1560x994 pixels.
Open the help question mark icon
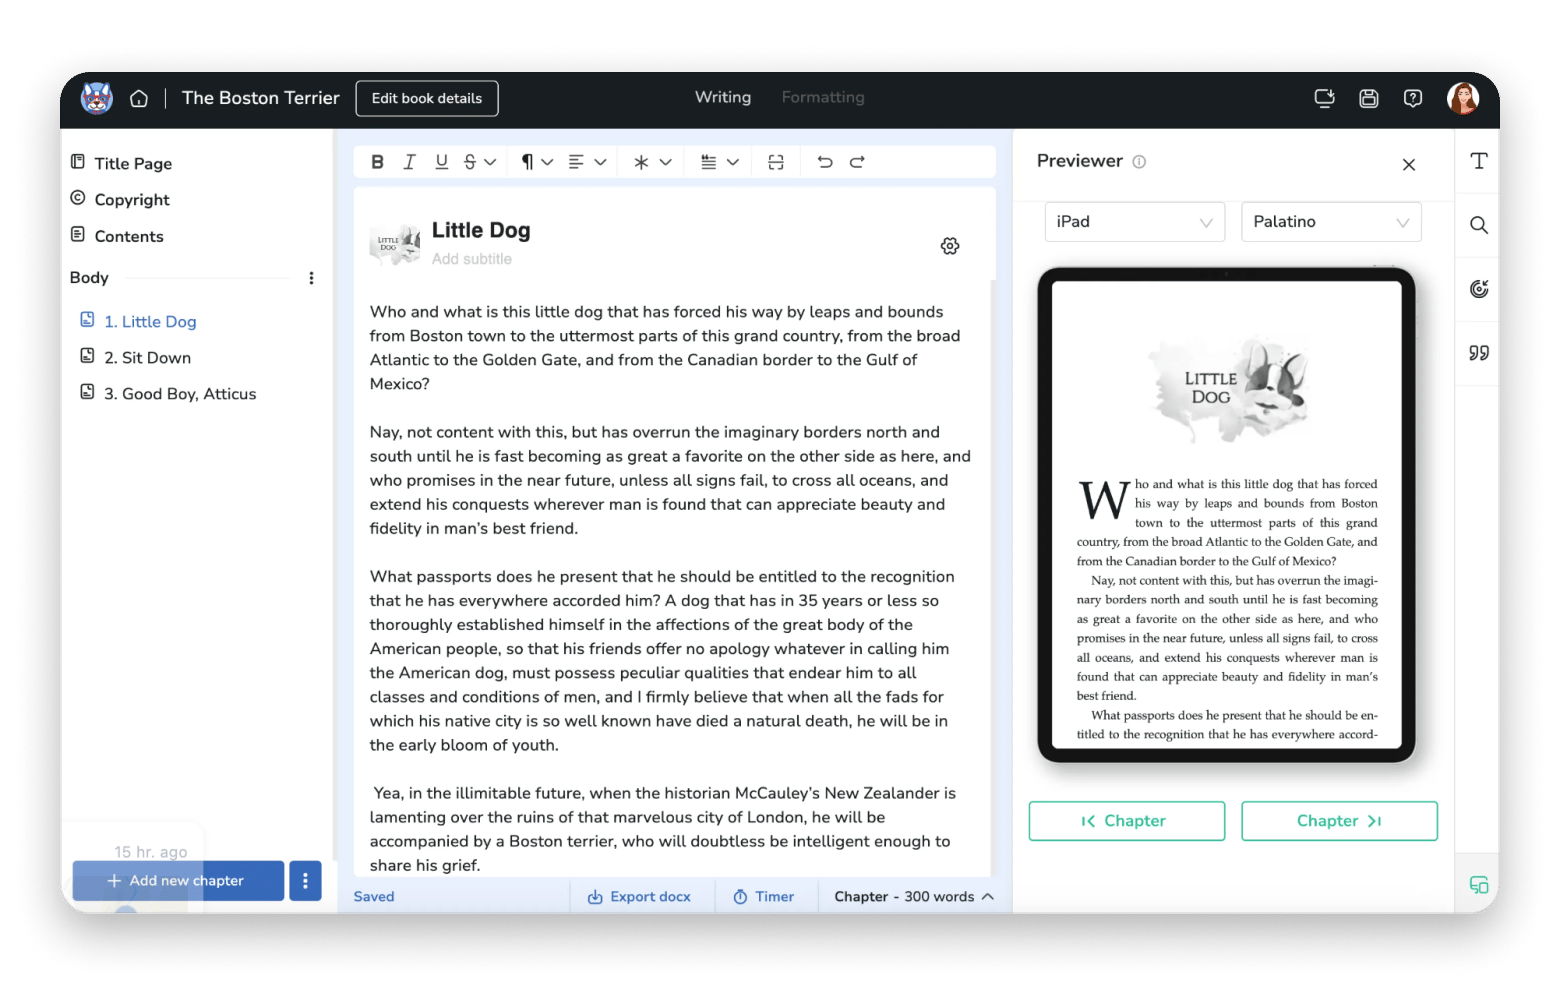pyautogui.click(x=1413, y=98)
